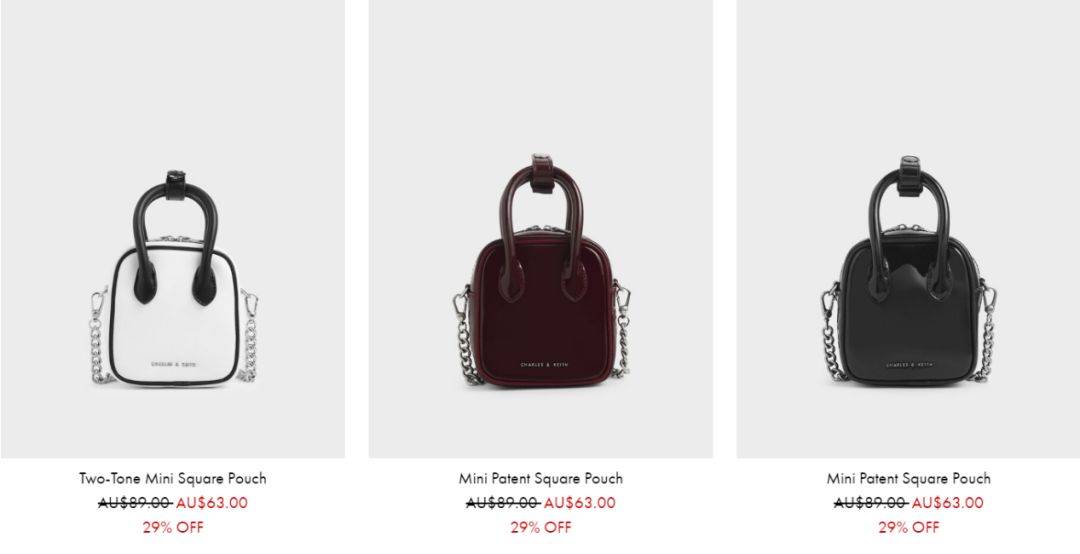
Task: Click the crossed-out AU$89.00 under the burgundy pouch
Action: click(502, 503)
